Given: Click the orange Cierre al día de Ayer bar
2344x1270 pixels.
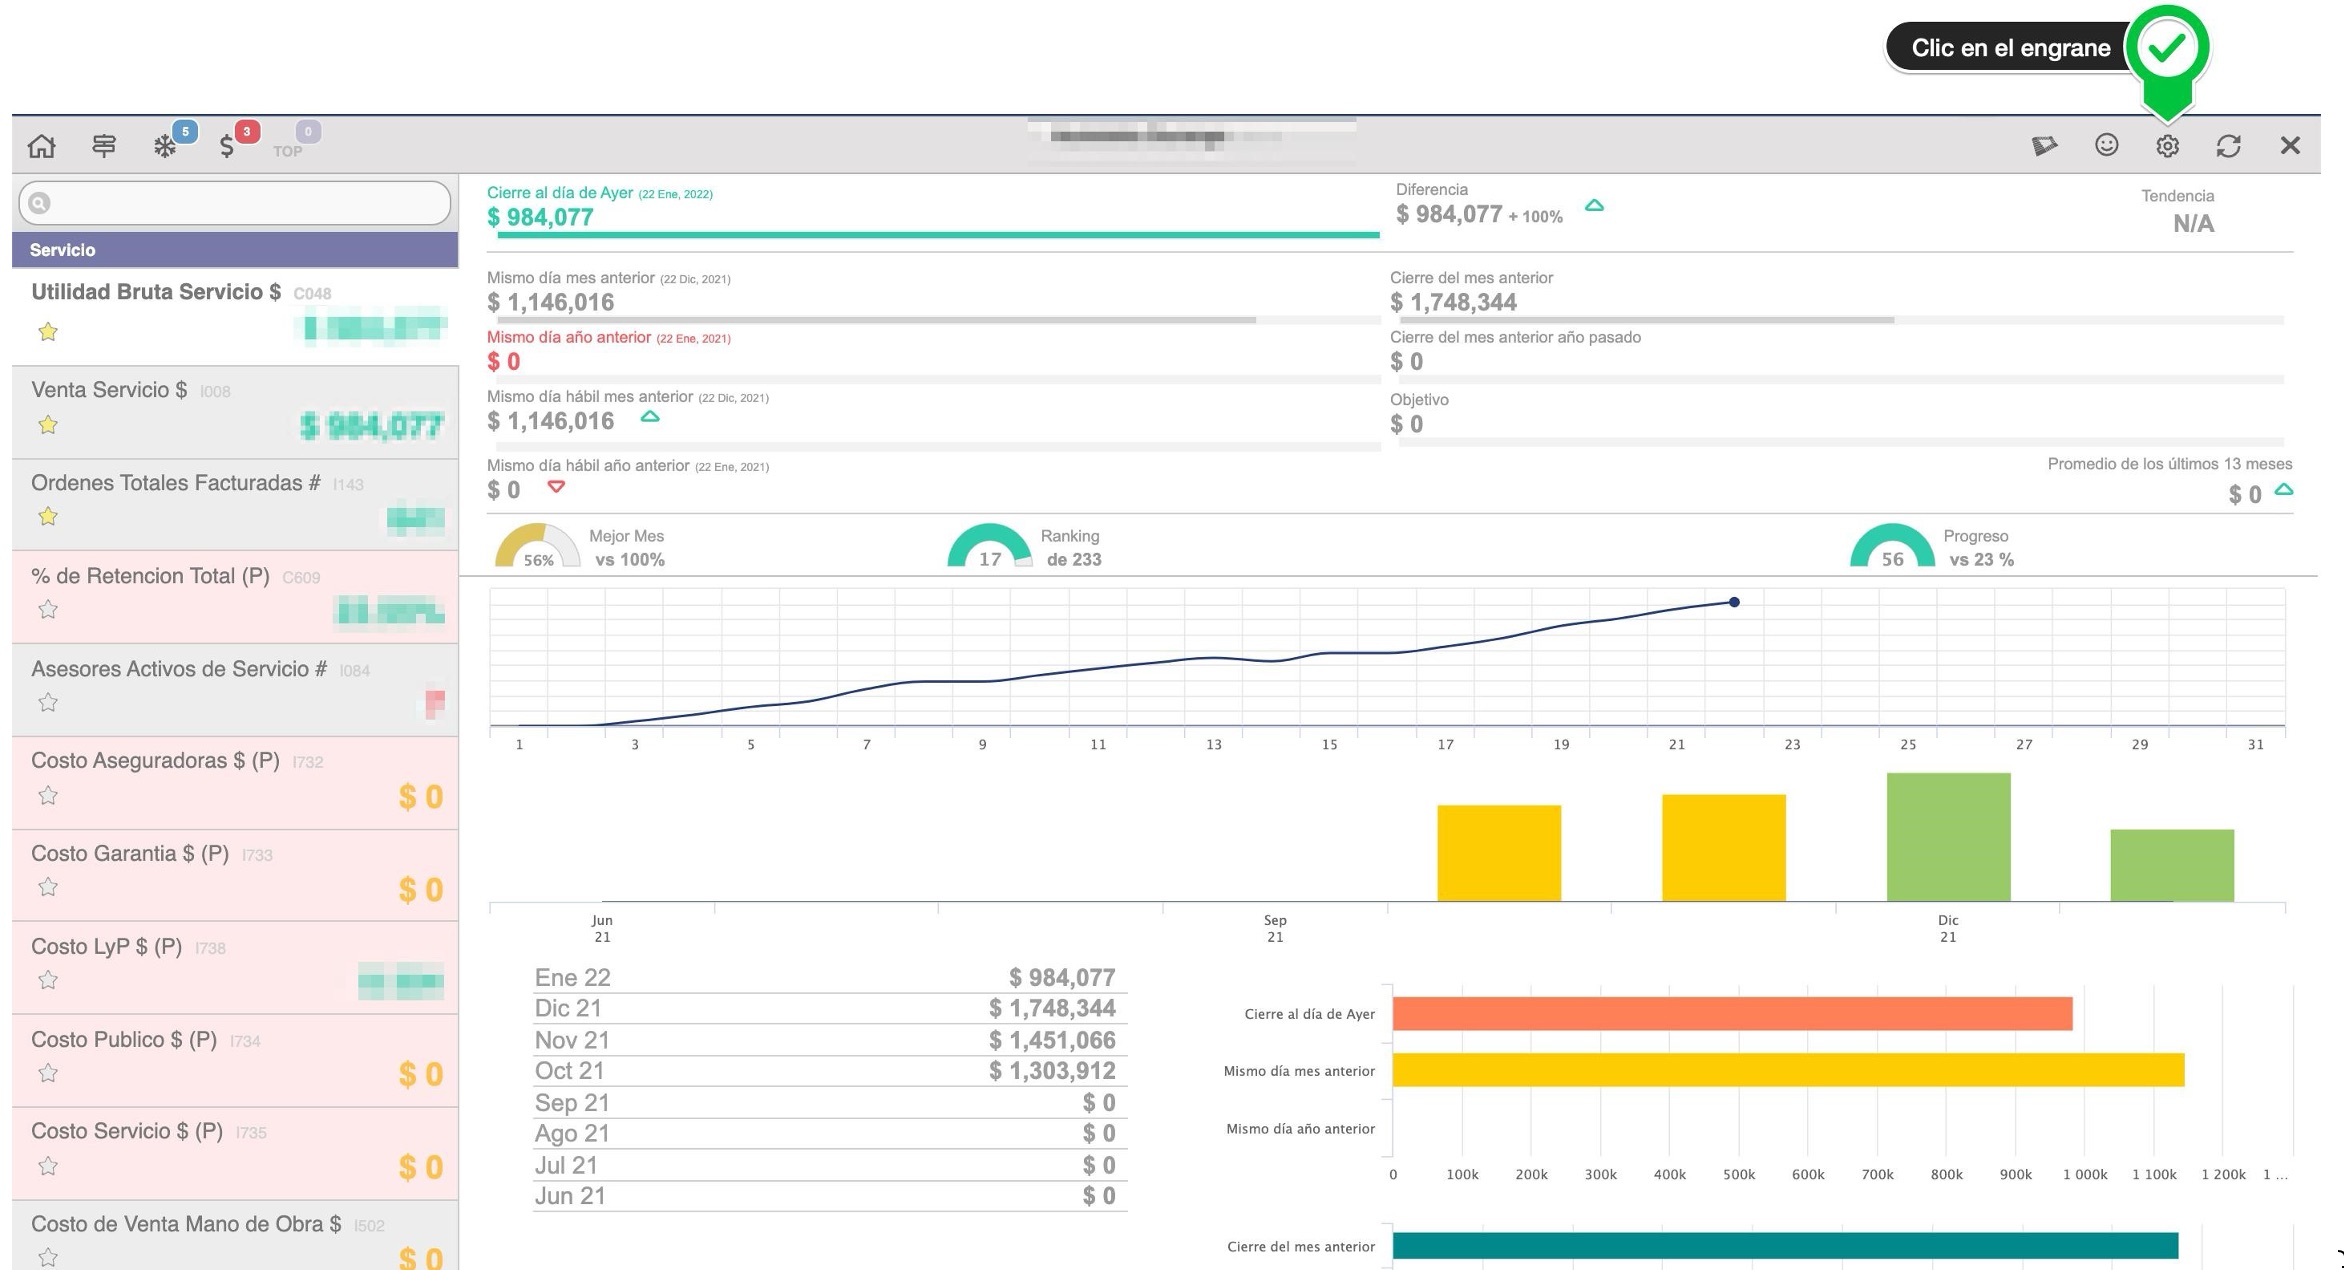Looking at the screenshot, I should point(1732,1014).
